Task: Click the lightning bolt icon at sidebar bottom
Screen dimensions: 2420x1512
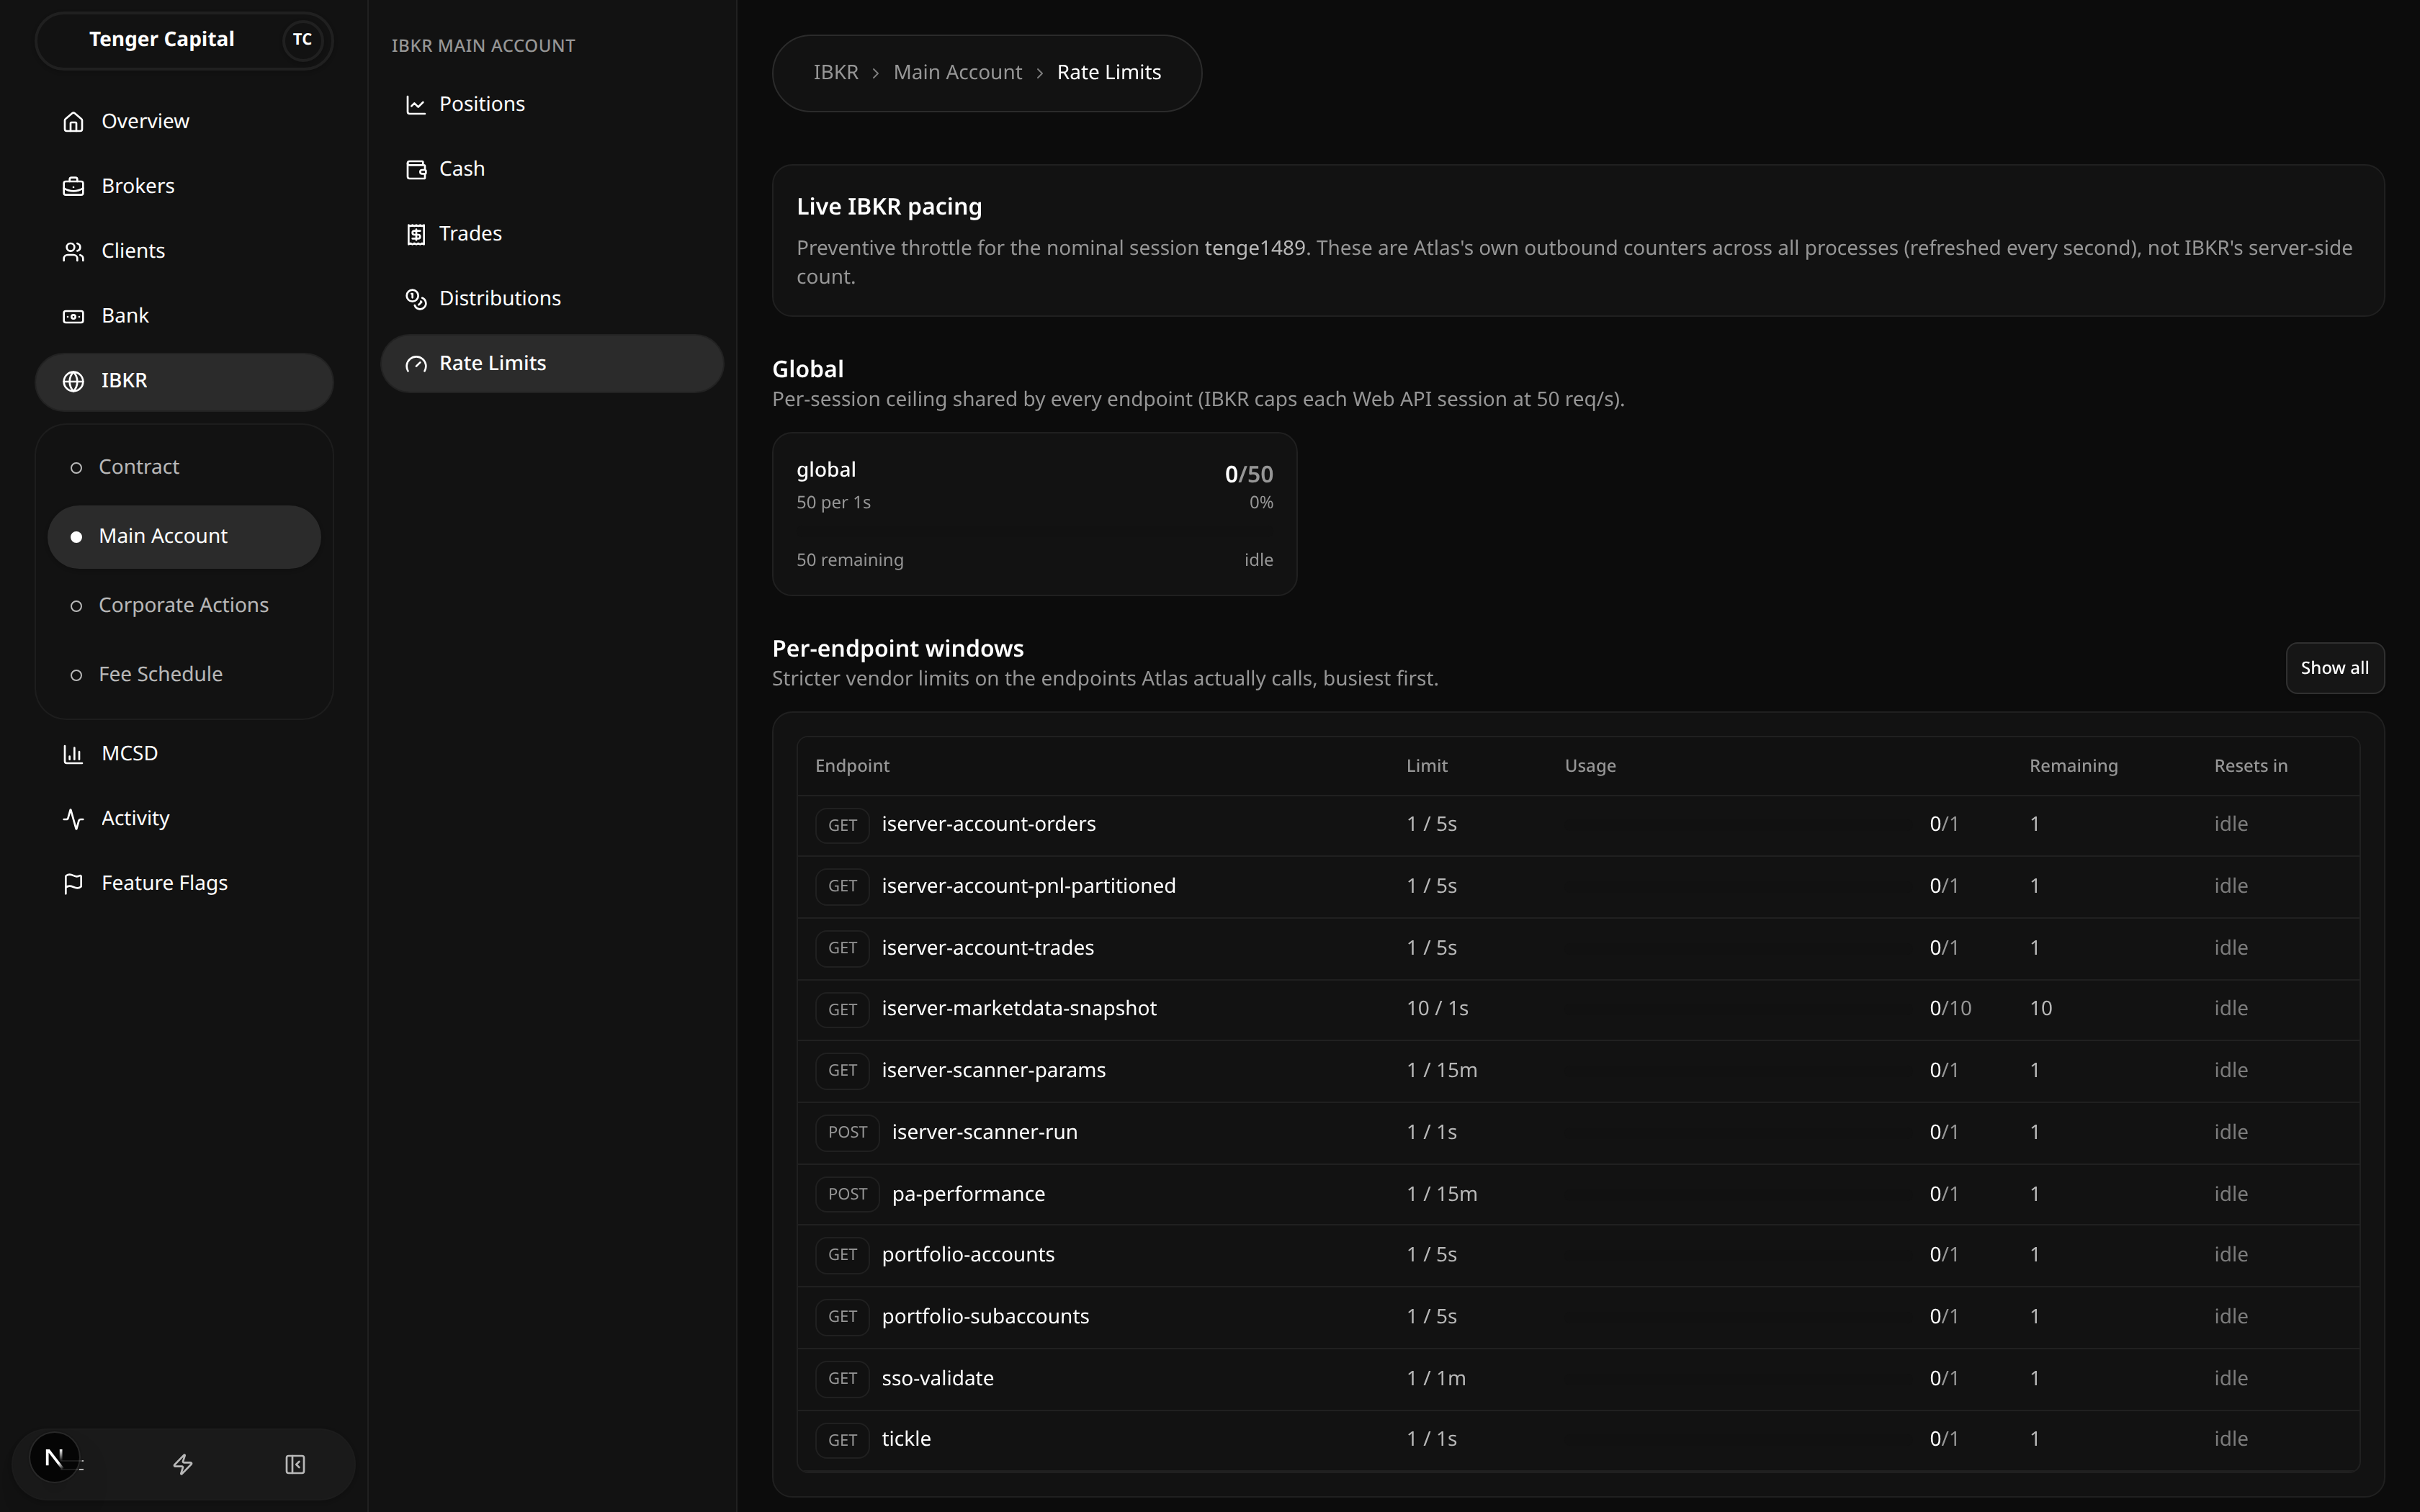Action: pos(183,1464)
